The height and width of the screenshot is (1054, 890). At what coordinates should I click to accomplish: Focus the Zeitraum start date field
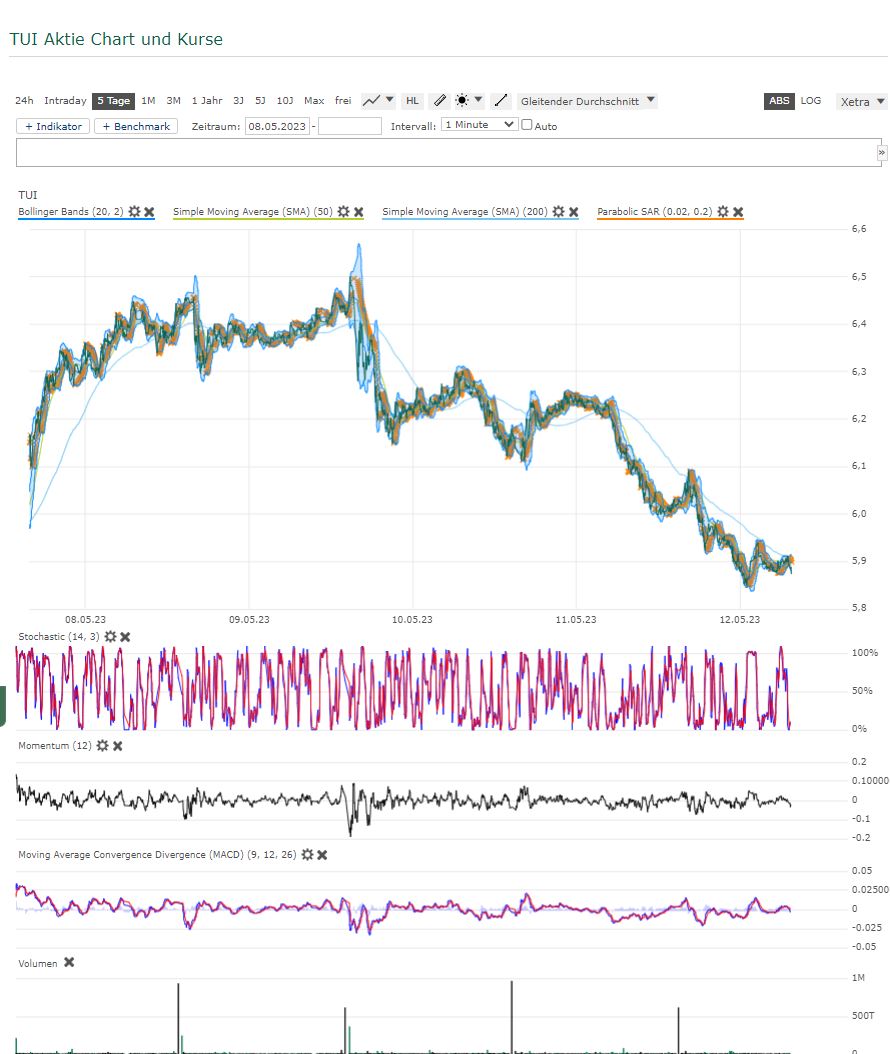pyautogui.click(x=277, y=126)
